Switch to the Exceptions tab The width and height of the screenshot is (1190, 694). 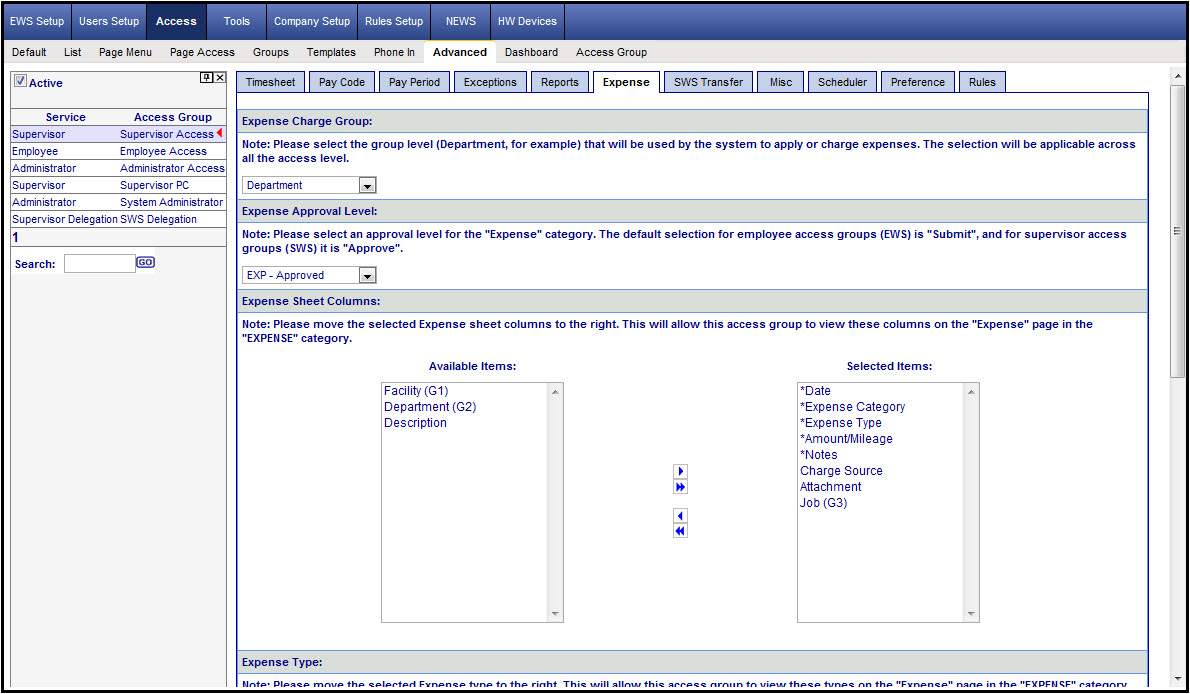pos(490,82)
